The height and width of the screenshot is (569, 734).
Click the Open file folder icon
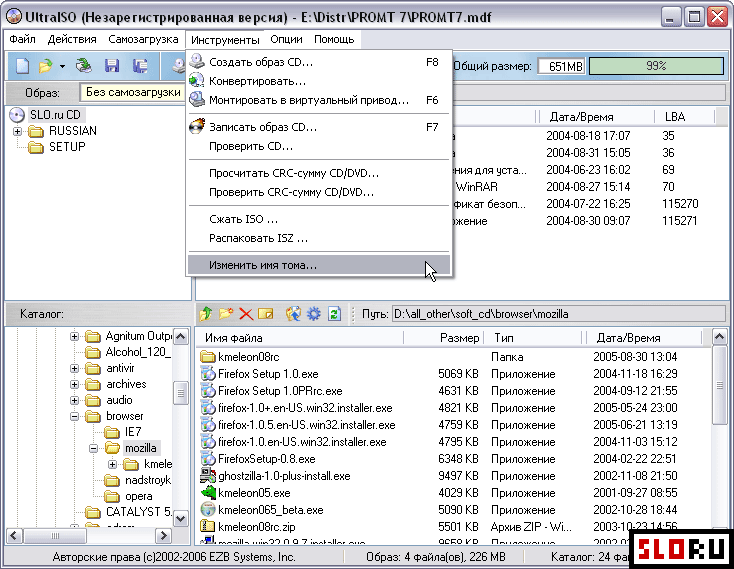click(x=45, y=66)
